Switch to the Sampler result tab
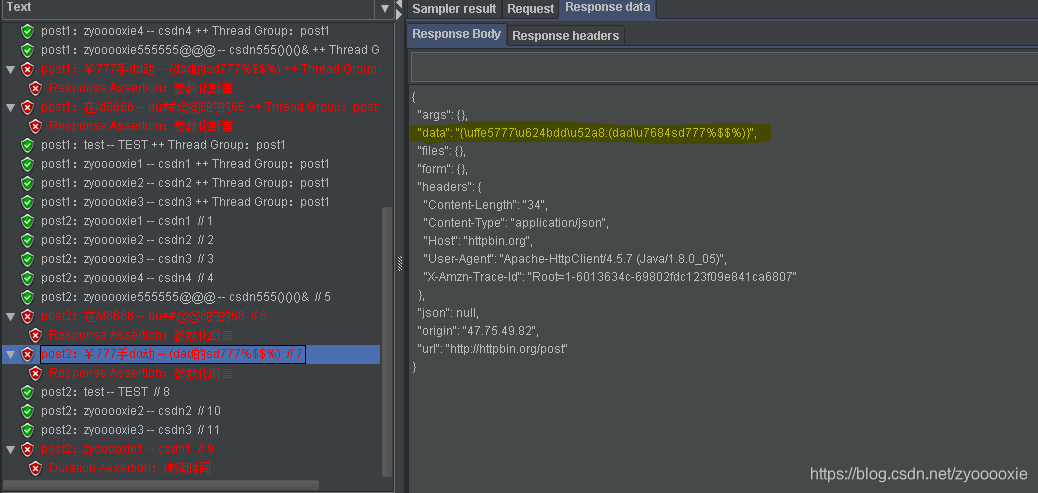The image size is (1038, 493). 454,9
